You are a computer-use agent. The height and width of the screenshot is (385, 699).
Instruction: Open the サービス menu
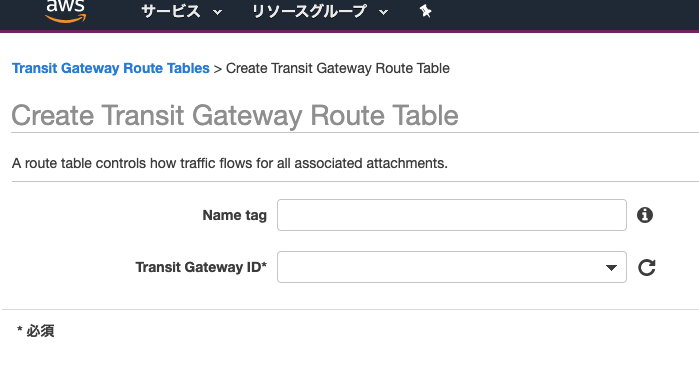click(171, 12)
